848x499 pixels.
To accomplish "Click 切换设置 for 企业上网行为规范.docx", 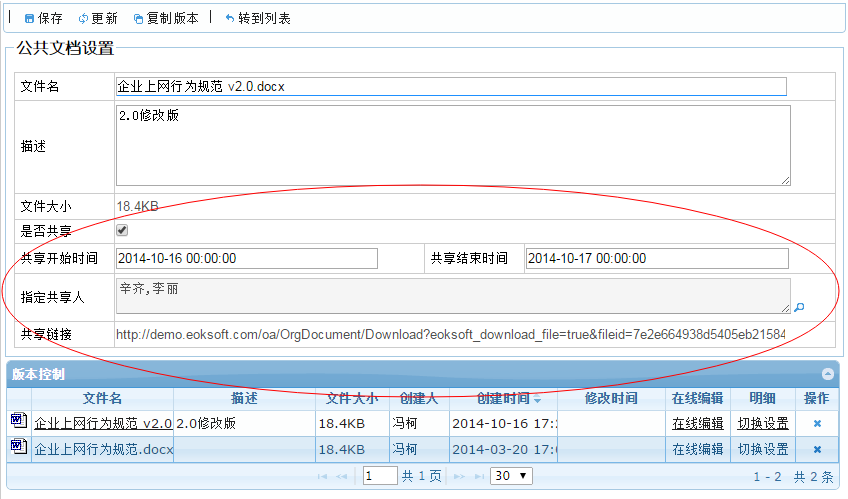I will [x=763, y=450].
